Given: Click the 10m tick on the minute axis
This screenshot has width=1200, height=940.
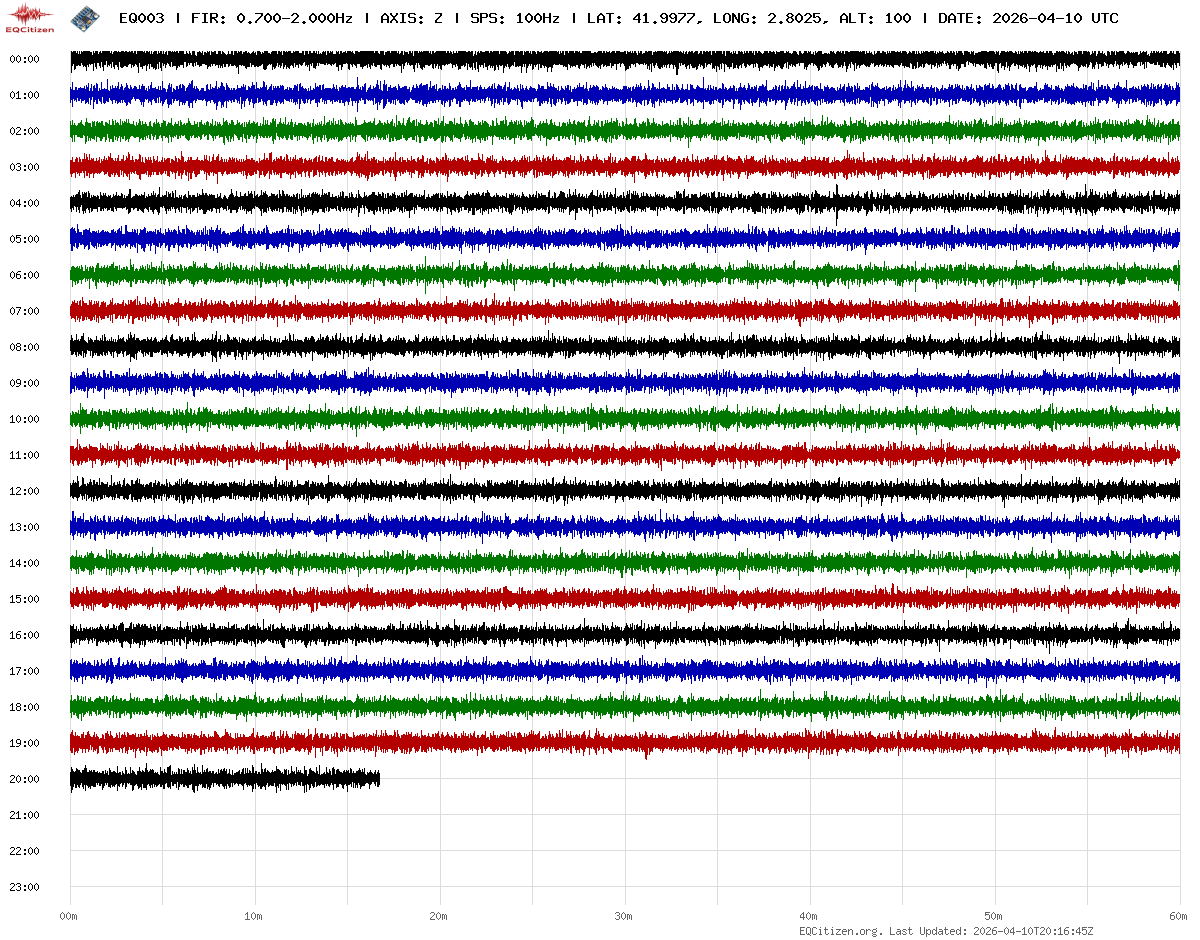Looking at the screenshot, I should tap(254, 916).
